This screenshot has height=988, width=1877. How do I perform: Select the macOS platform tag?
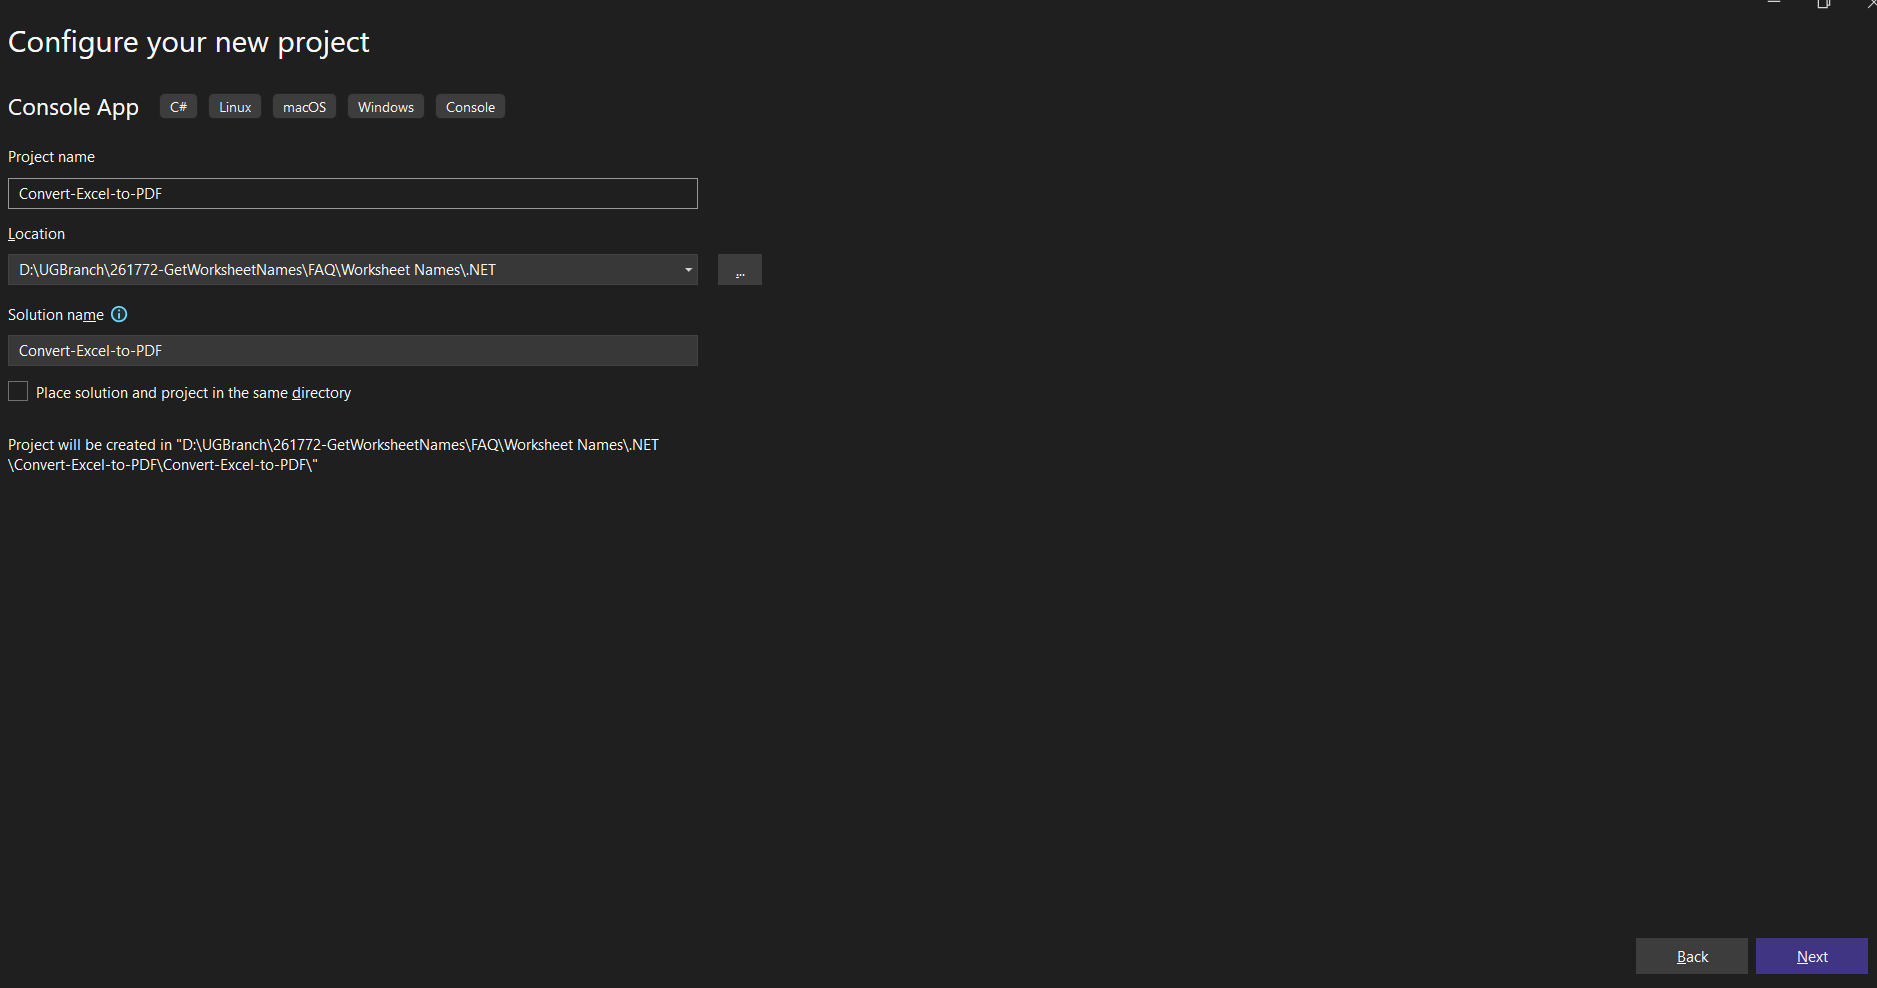(x=304, y=106)
